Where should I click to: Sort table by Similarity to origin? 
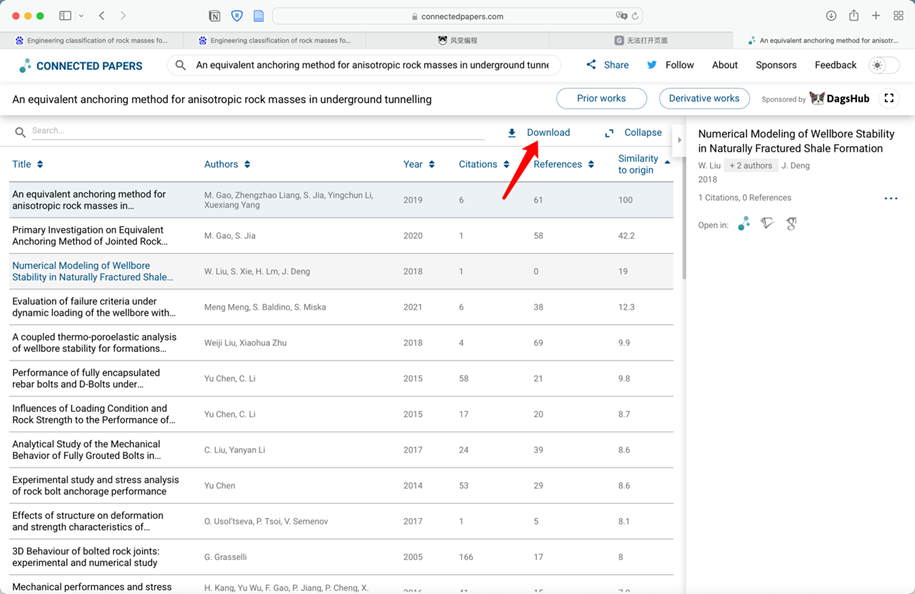click(643, 164)
